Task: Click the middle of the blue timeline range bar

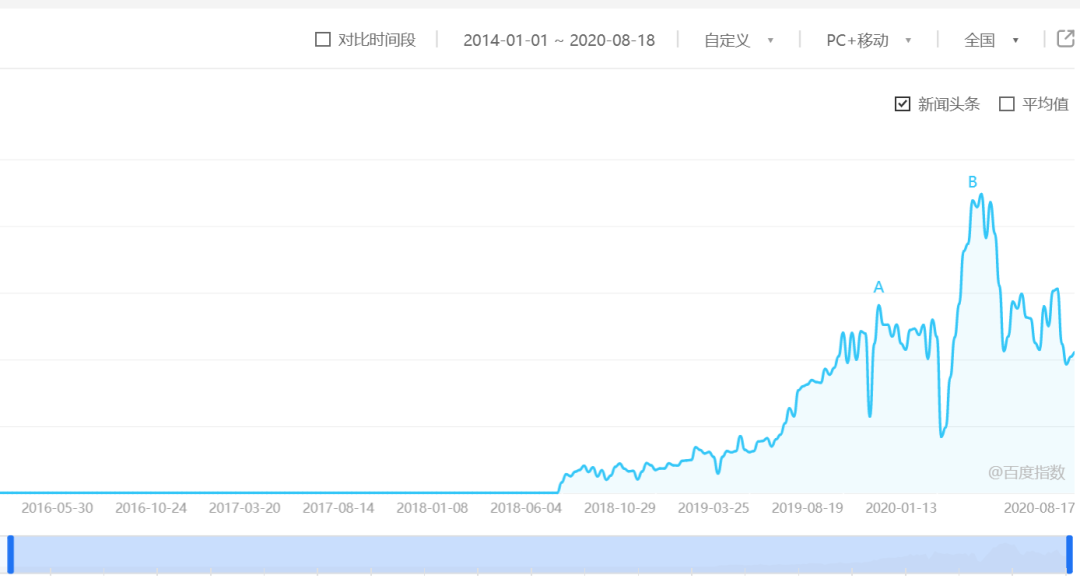Action: [540, 554]
